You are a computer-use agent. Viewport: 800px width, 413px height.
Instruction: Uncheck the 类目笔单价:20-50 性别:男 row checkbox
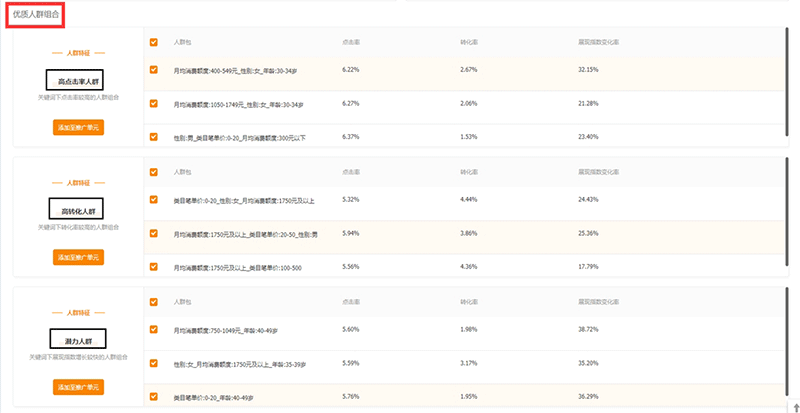click(x=153, y=233)
